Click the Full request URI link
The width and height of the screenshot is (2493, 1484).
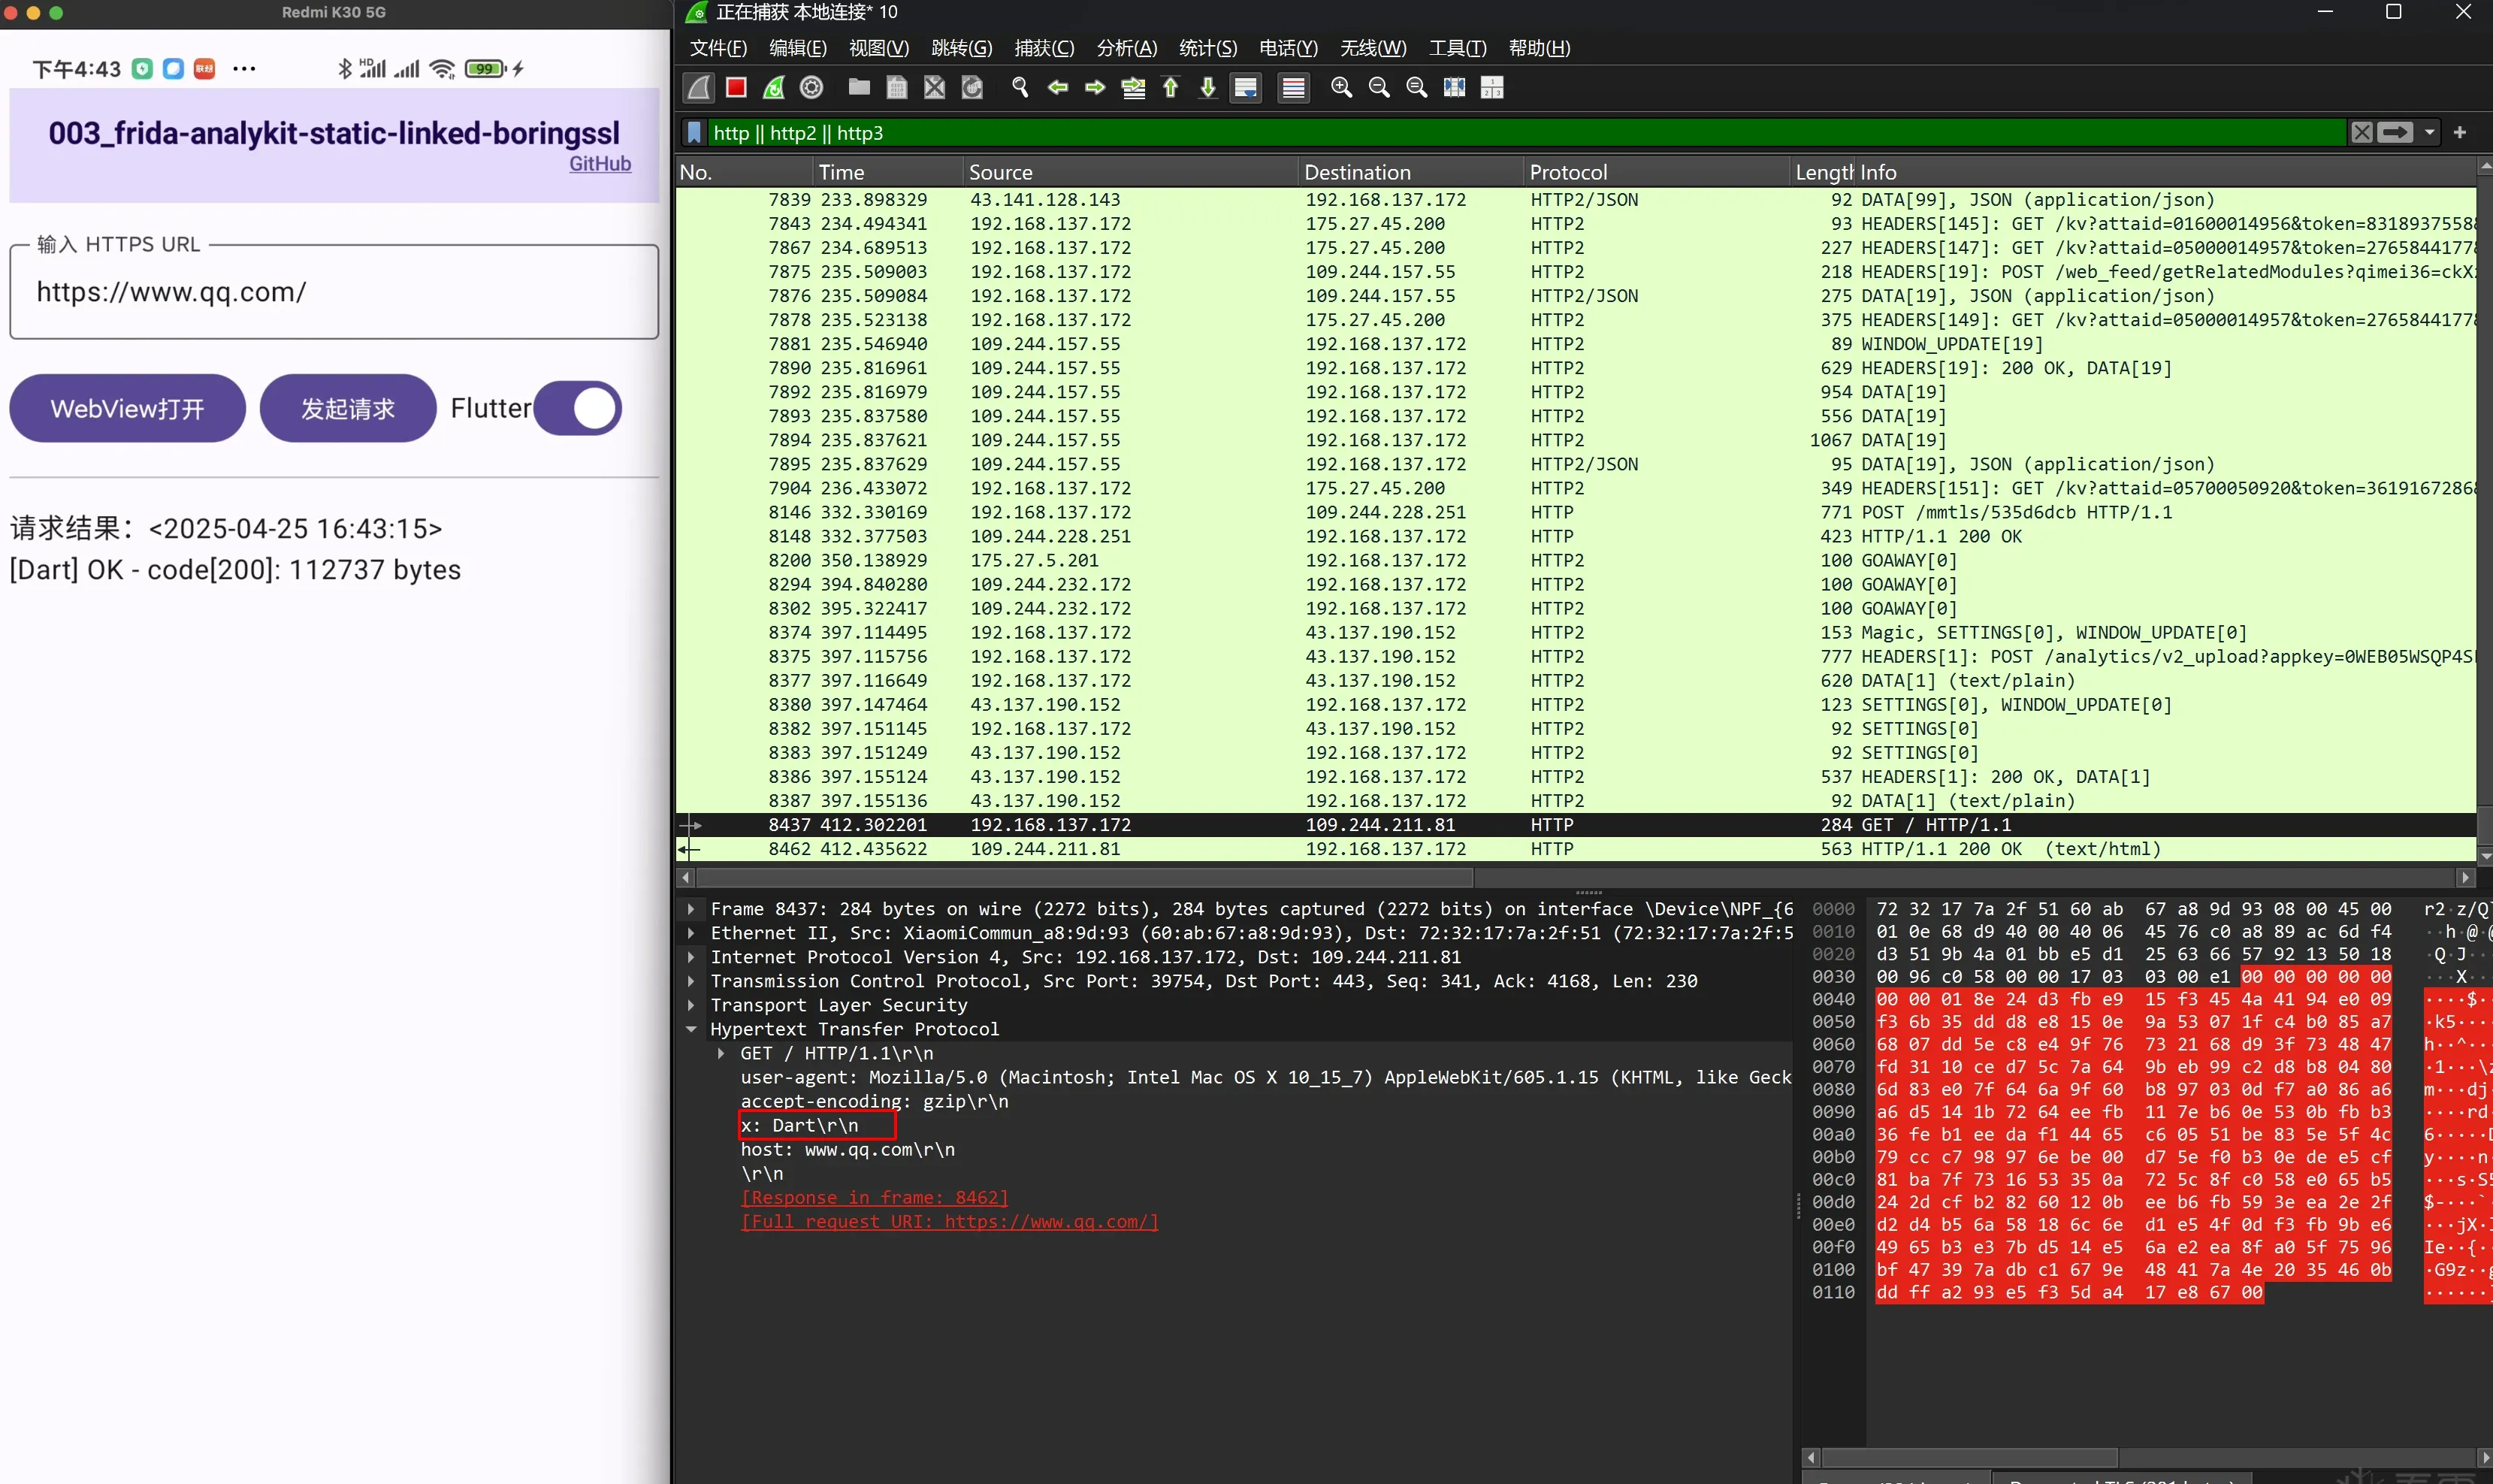[950, 1221]
